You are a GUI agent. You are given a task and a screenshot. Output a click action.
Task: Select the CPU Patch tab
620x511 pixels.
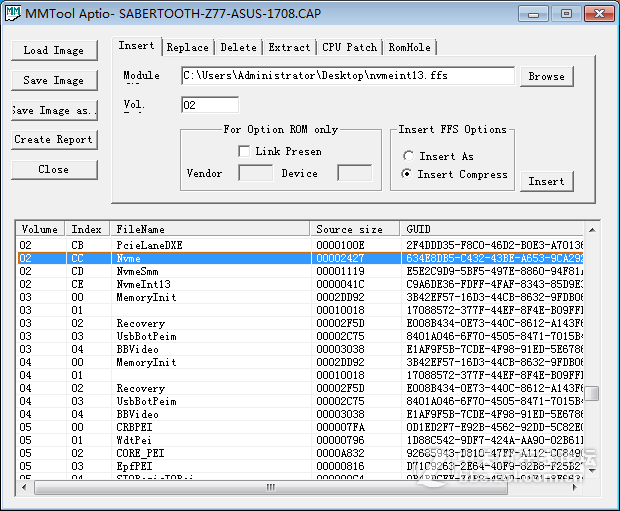(x=350, y=47)
